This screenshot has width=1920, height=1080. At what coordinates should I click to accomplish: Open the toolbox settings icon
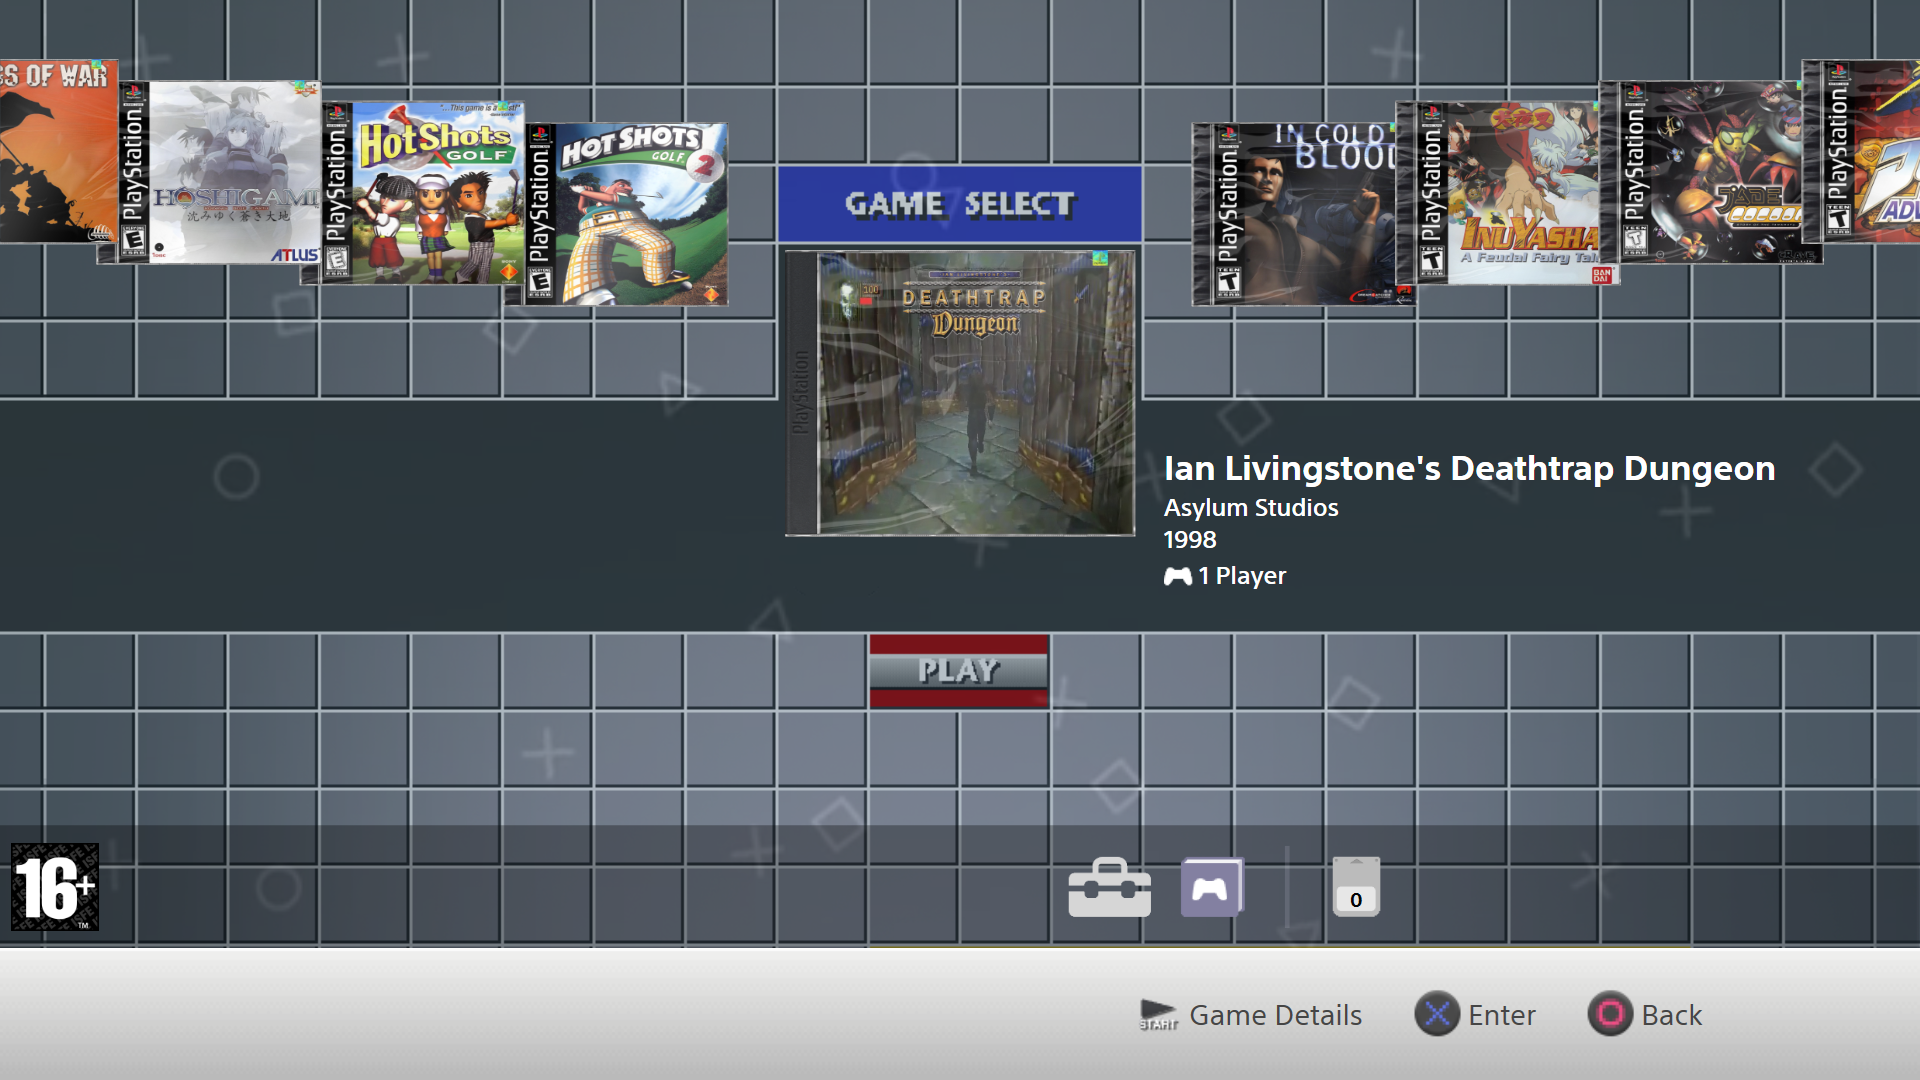(1109, 887)
